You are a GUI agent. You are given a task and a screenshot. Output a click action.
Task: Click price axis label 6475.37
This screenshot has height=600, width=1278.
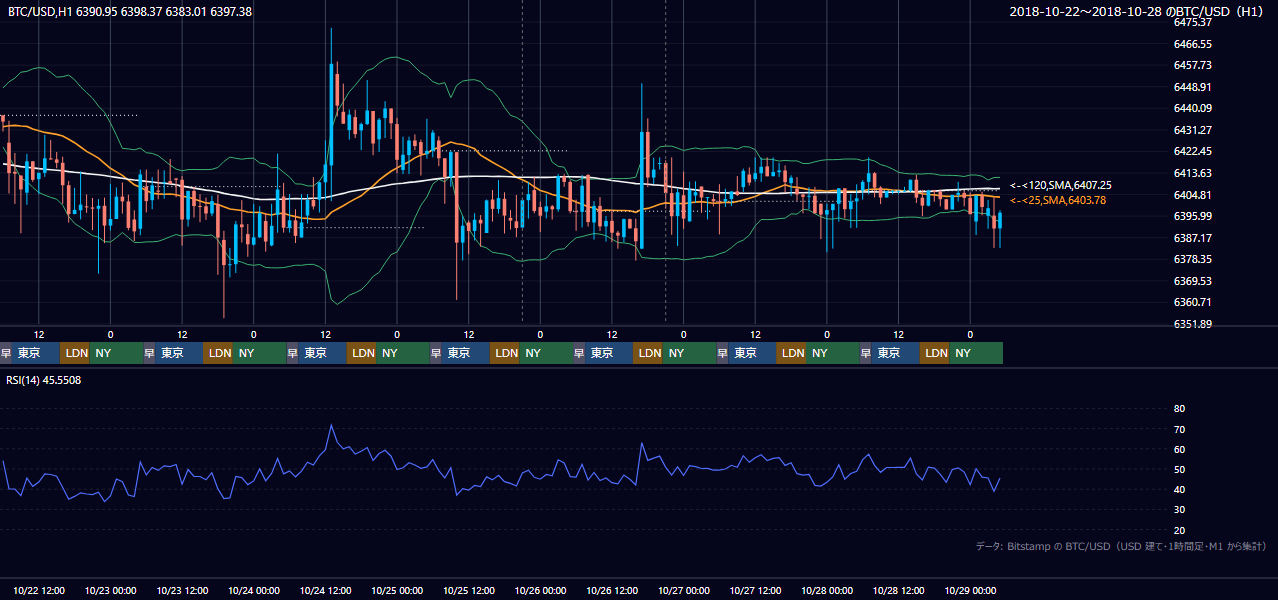coord(1193,23)
